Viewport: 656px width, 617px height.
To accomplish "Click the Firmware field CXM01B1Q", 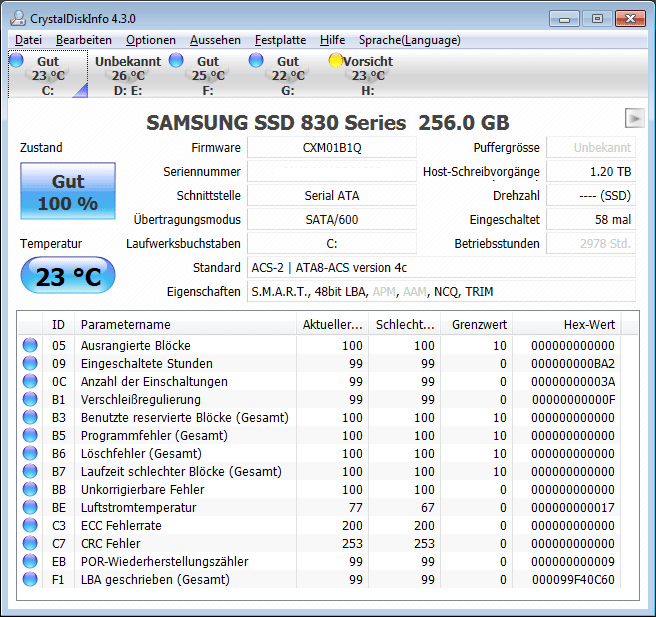I will click(332, 148).
